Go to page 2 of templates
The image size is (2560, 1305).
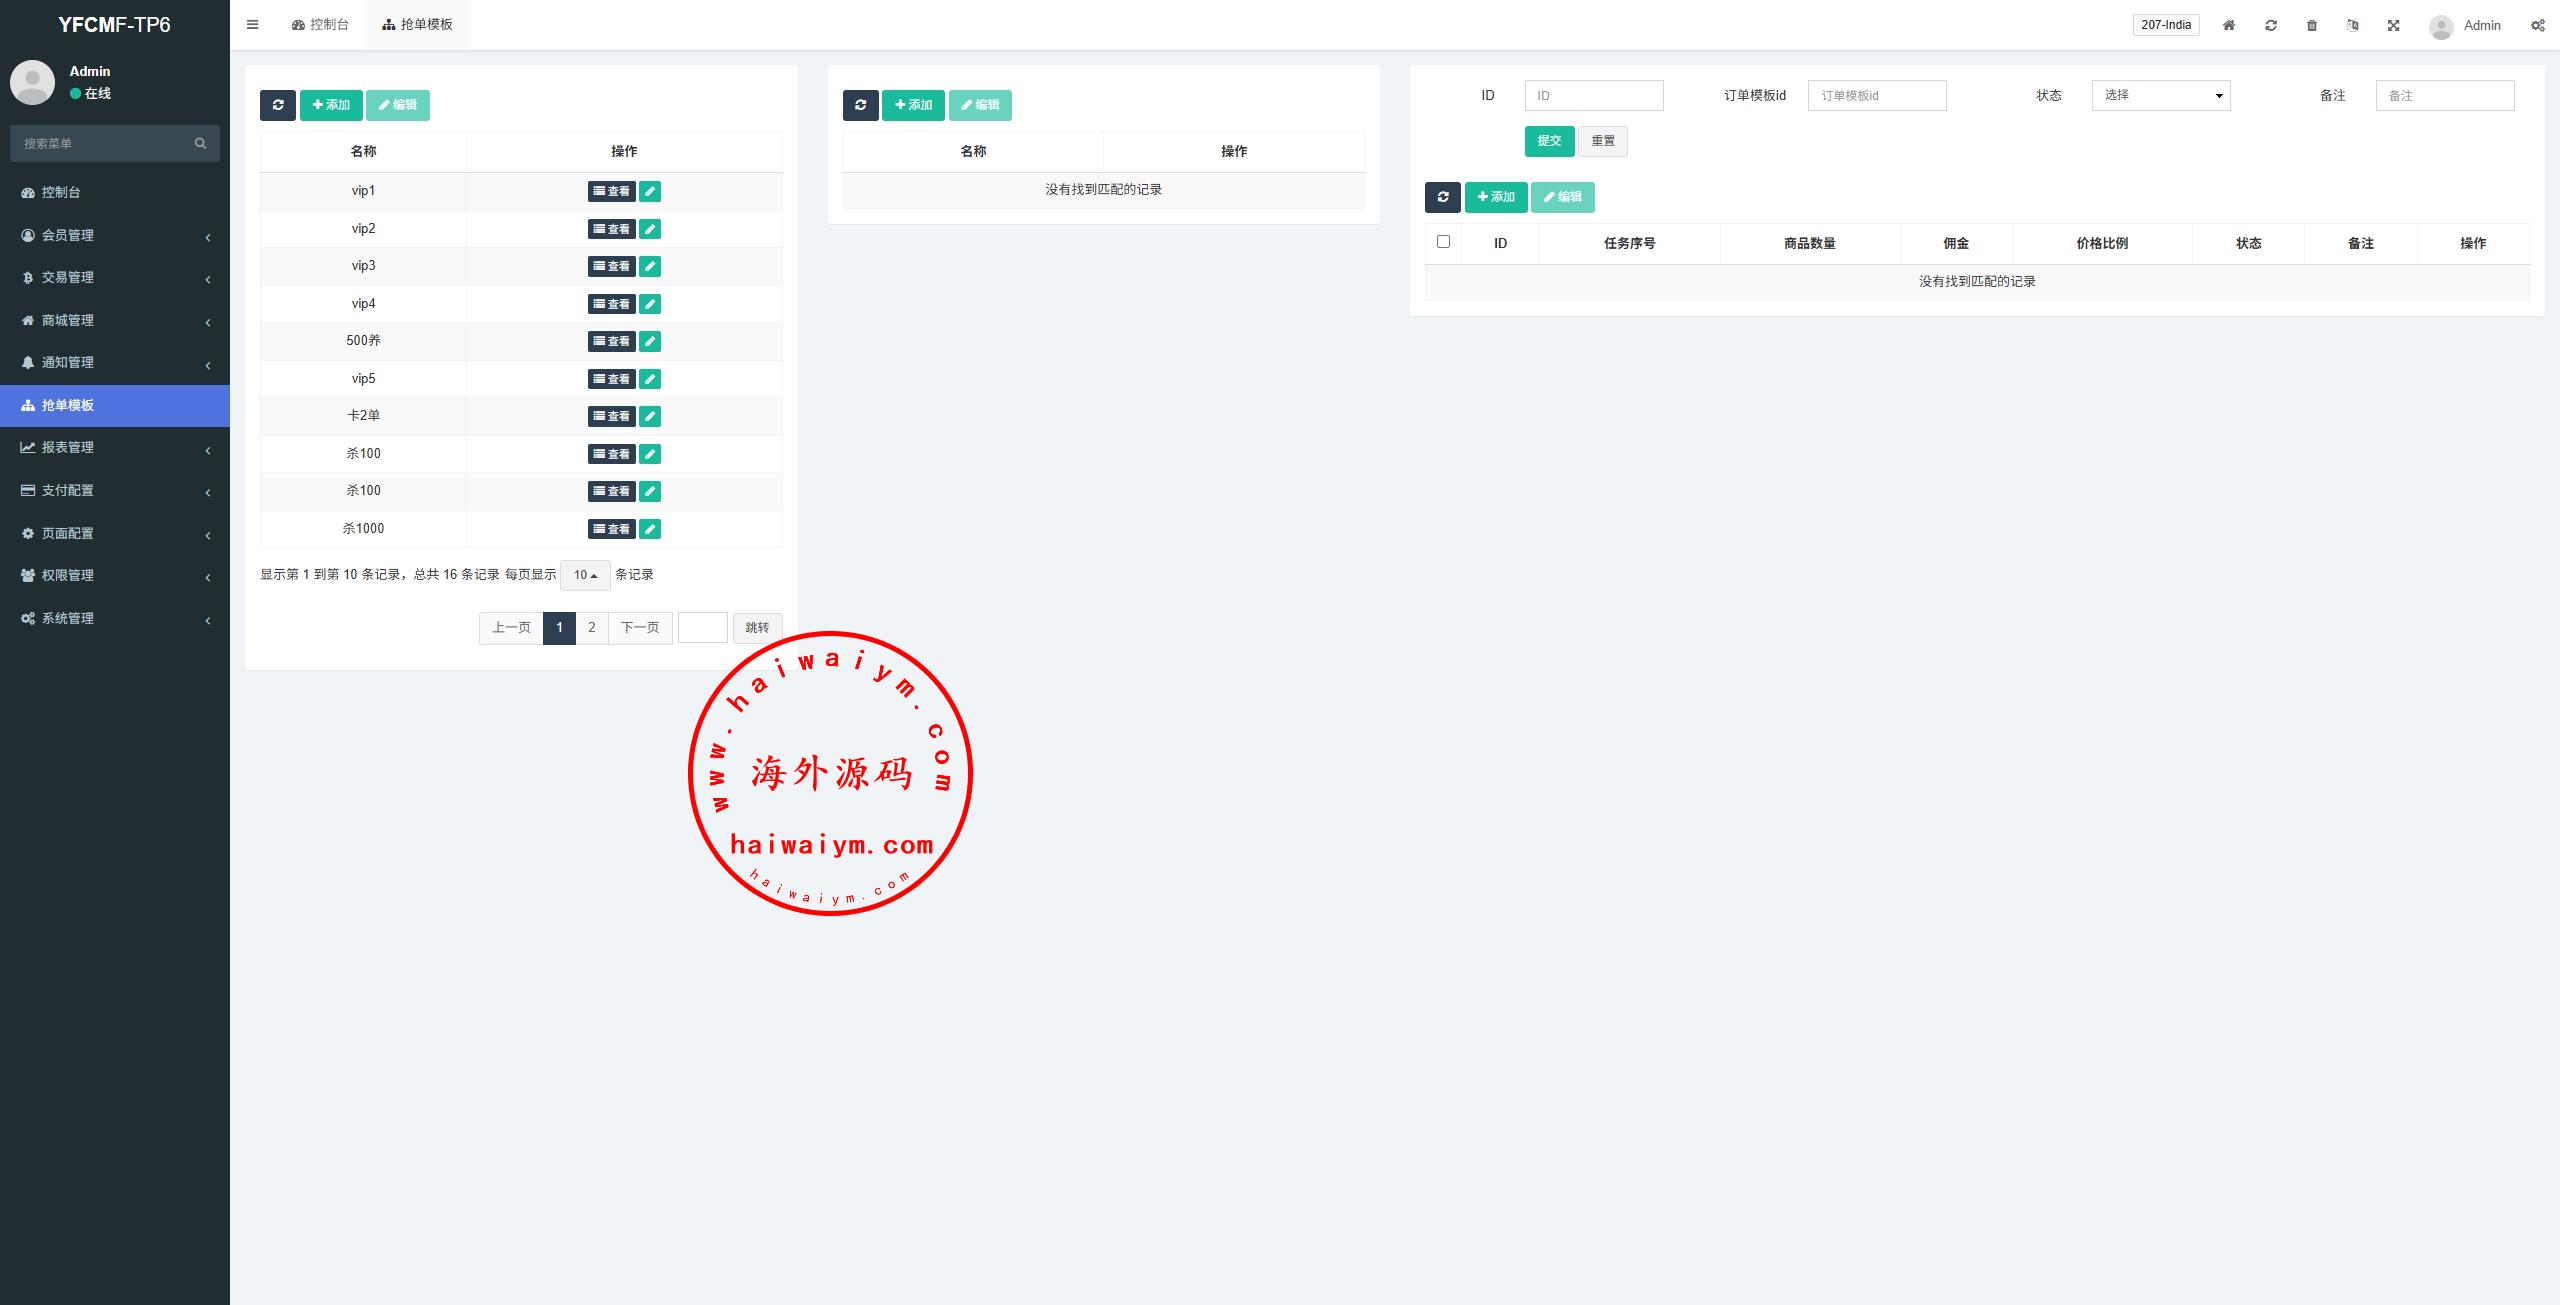point(592,628)
